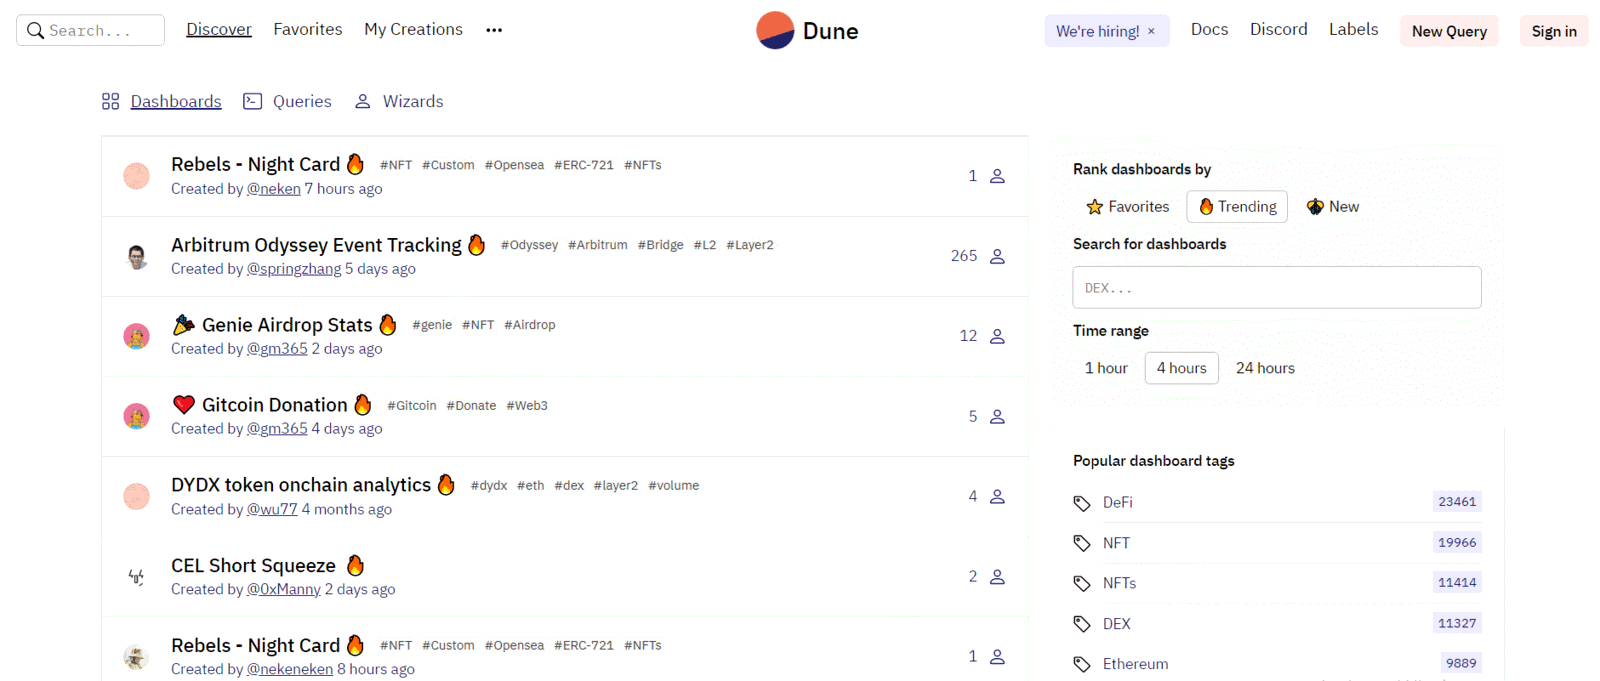Open the Discord link
The height and width of the screenshot is (681, 1600).
[1278, 30]
